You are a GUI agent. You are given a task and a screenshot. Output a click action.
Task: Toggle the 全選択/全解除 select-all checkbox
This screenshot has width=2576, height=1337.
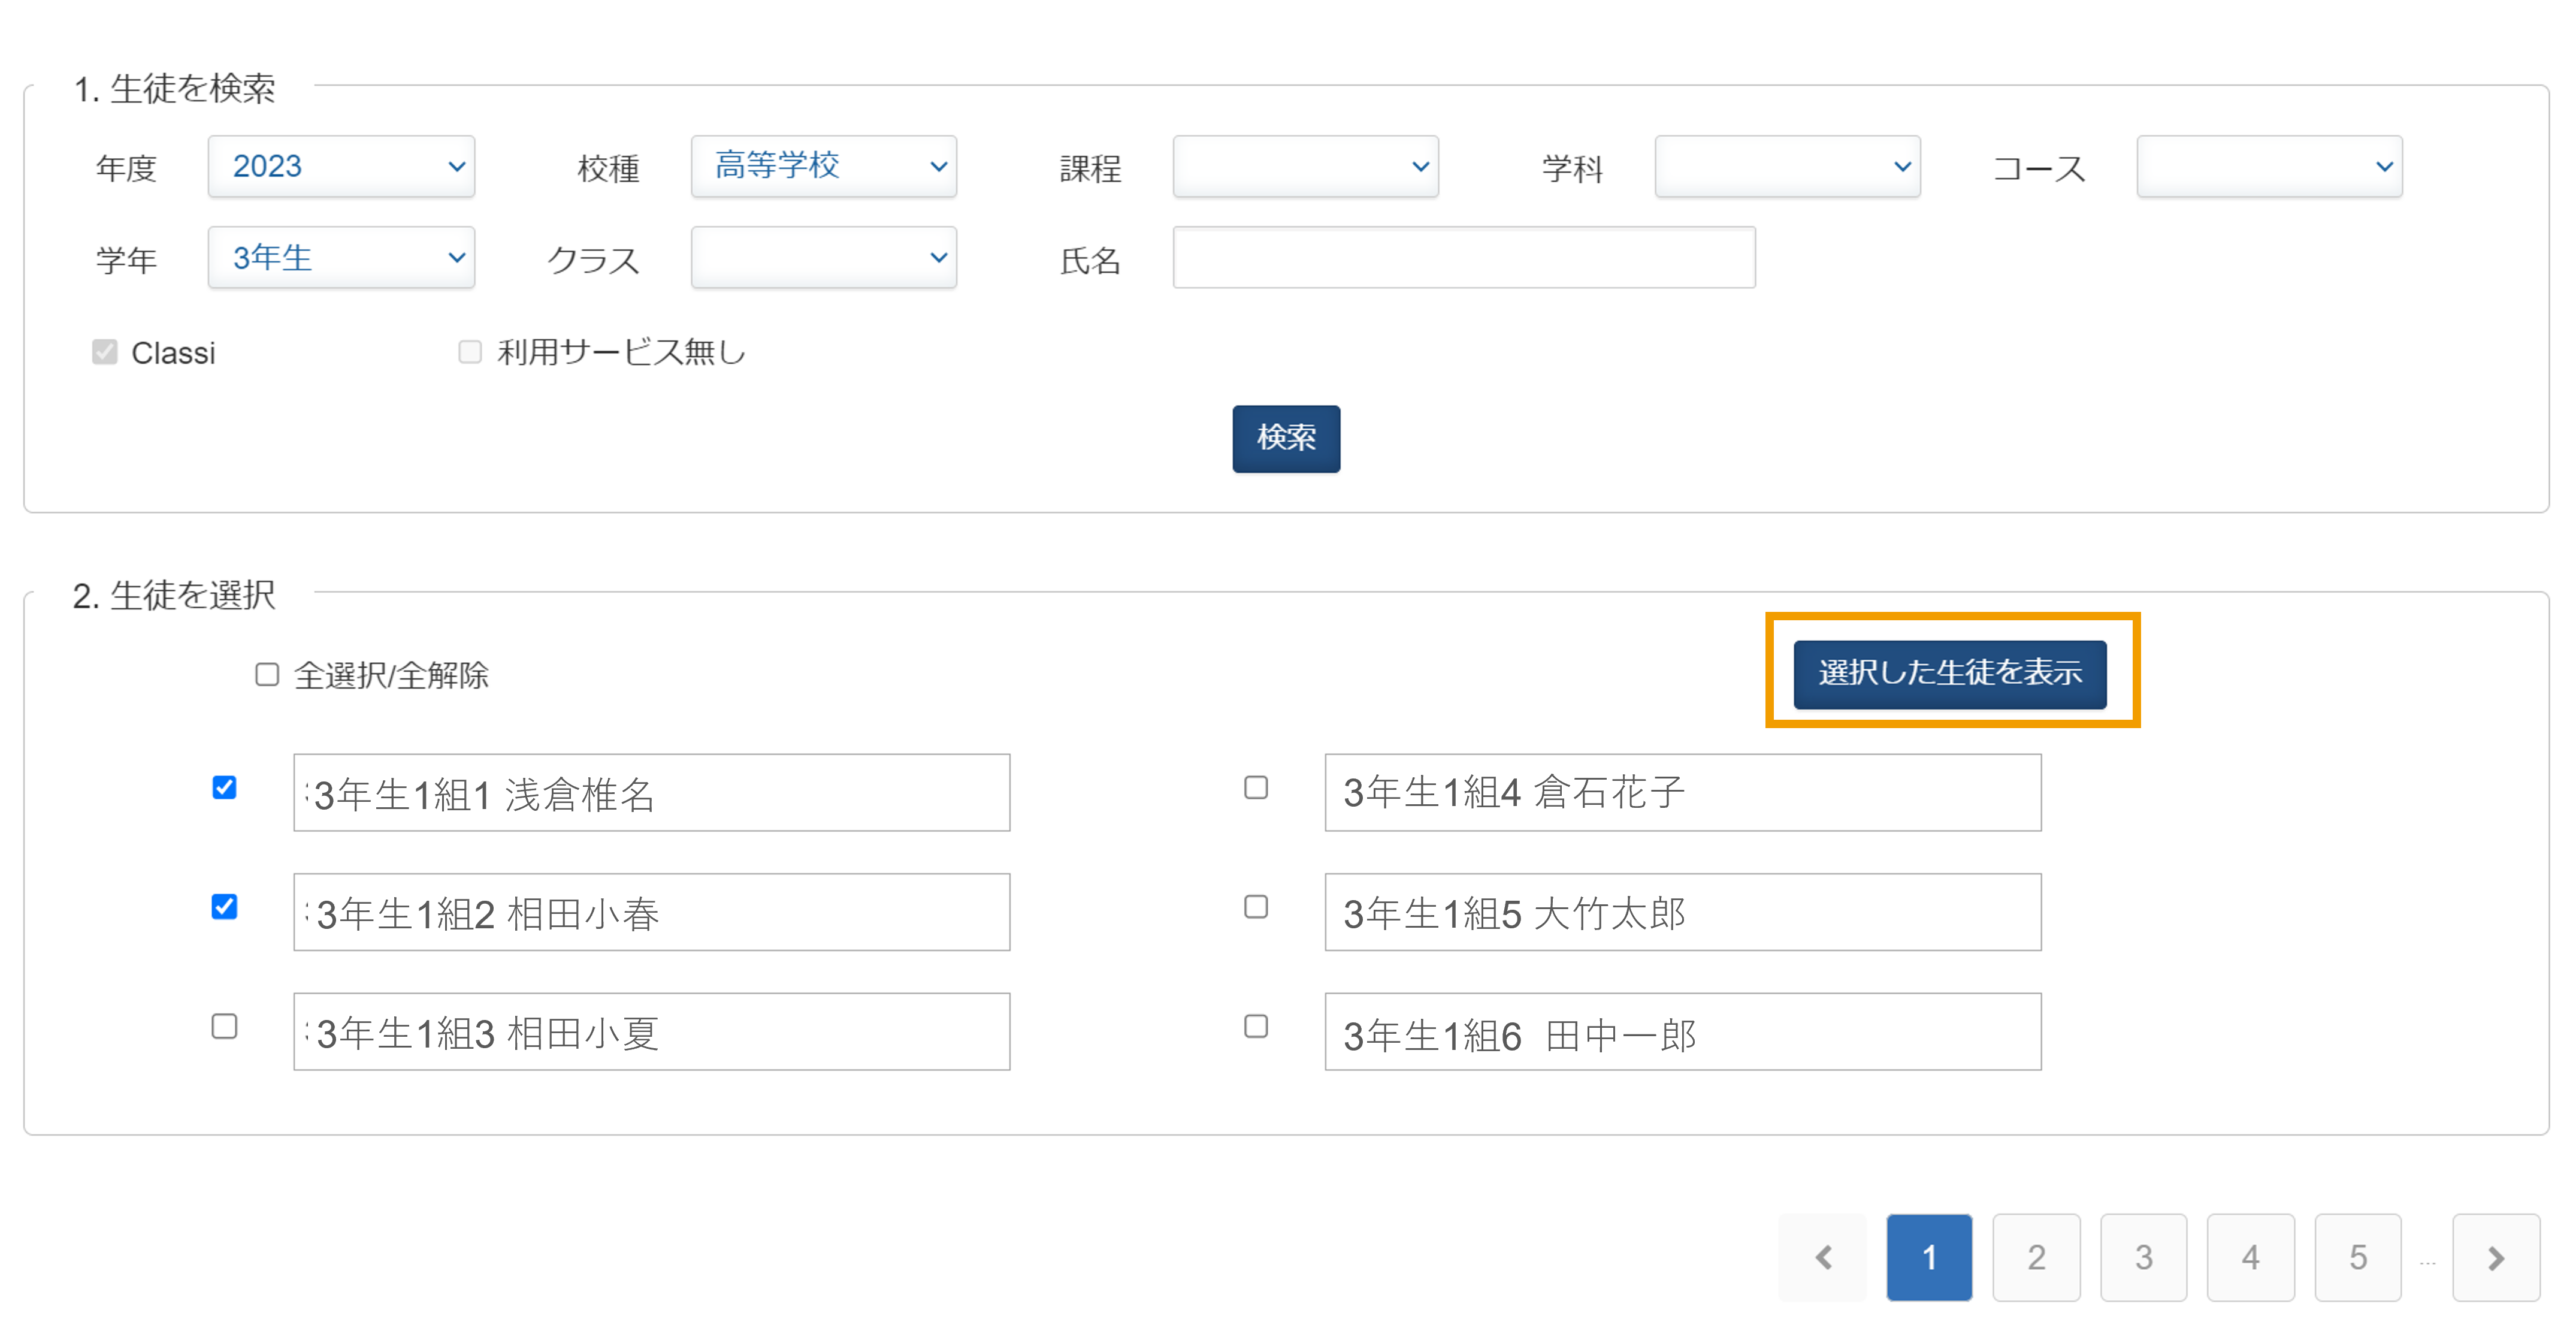point(266,675)
